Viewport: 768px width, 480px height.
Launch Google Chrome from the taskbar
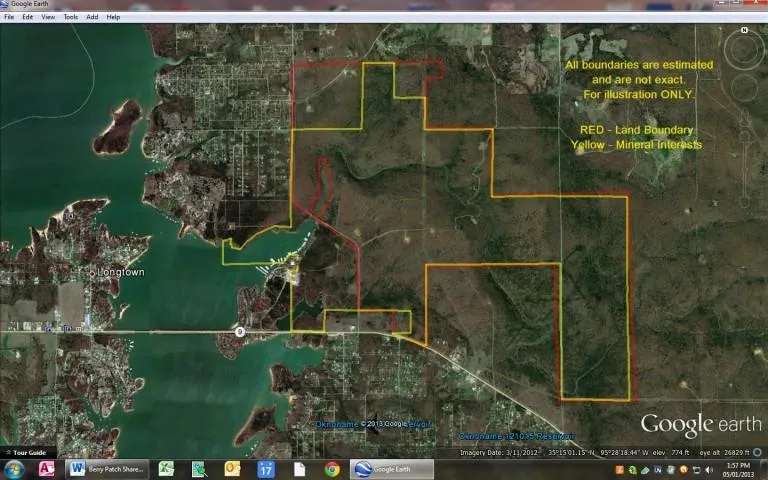[331, 469]
